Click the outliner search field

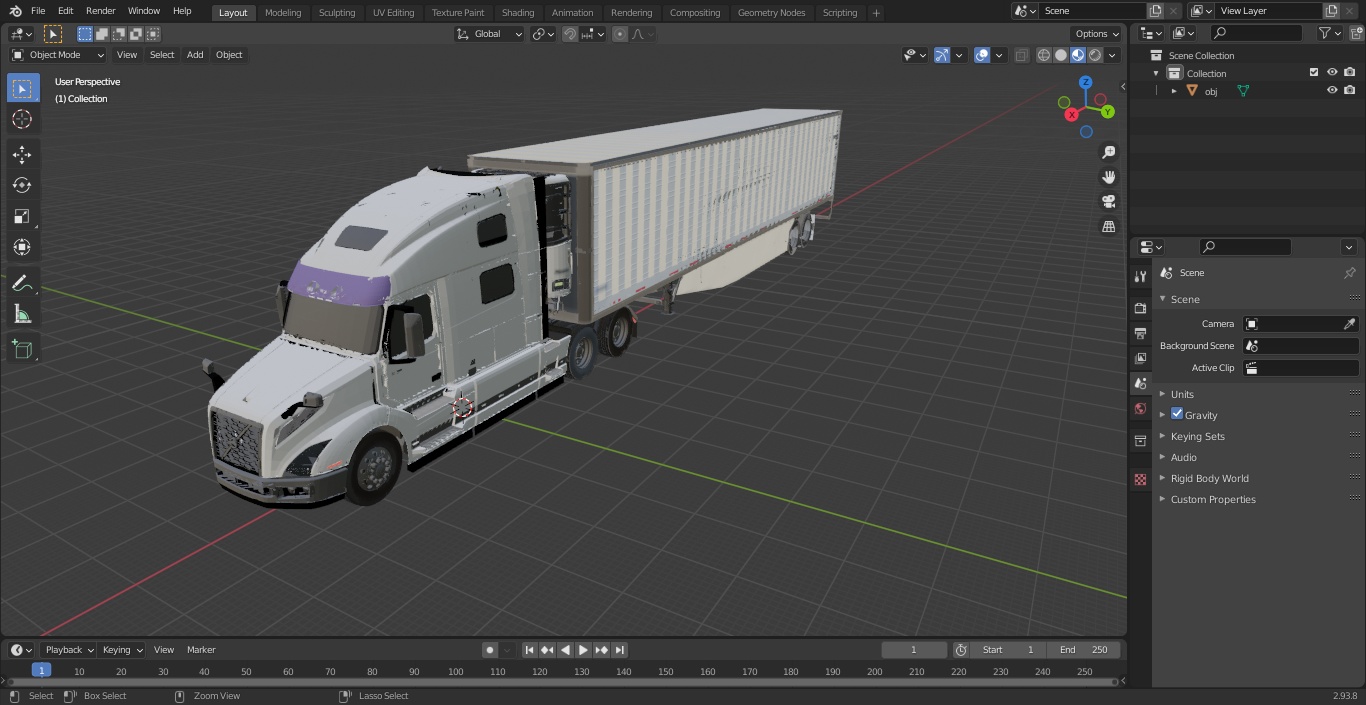point(1256,33)
